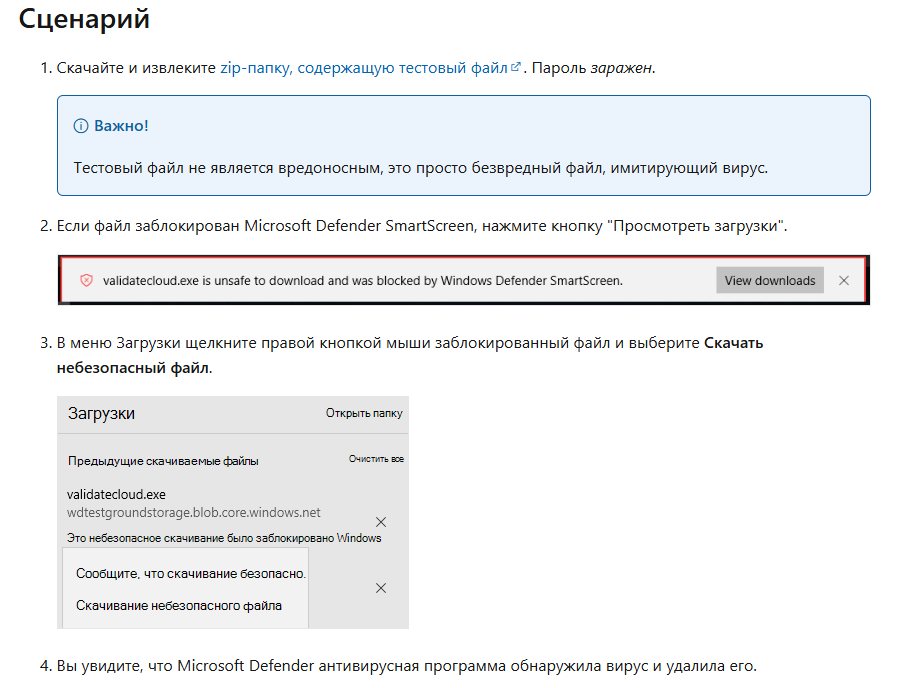Click validatecloud.exe file name in downloads

(116, 495)
